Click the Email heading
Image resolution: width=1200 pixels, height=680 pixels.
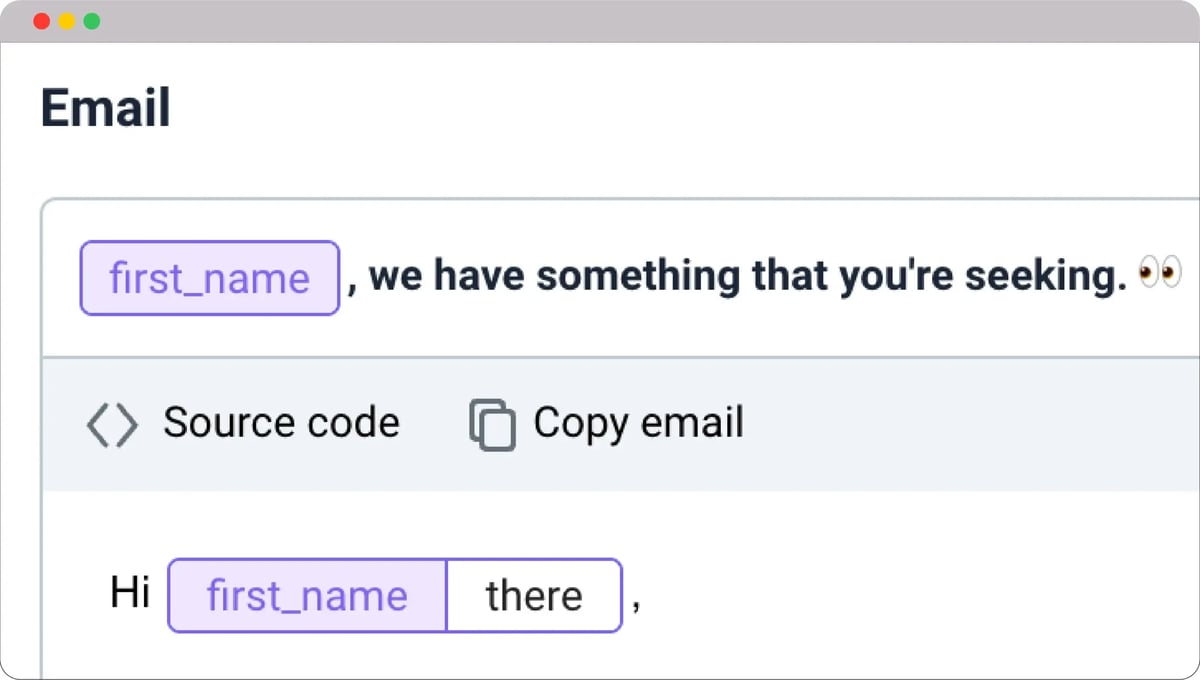(x=105, y=108)
